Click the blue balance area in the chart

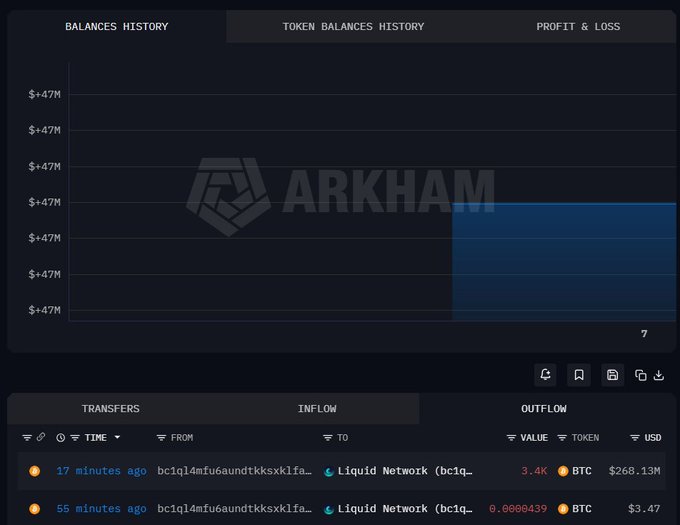564,262
